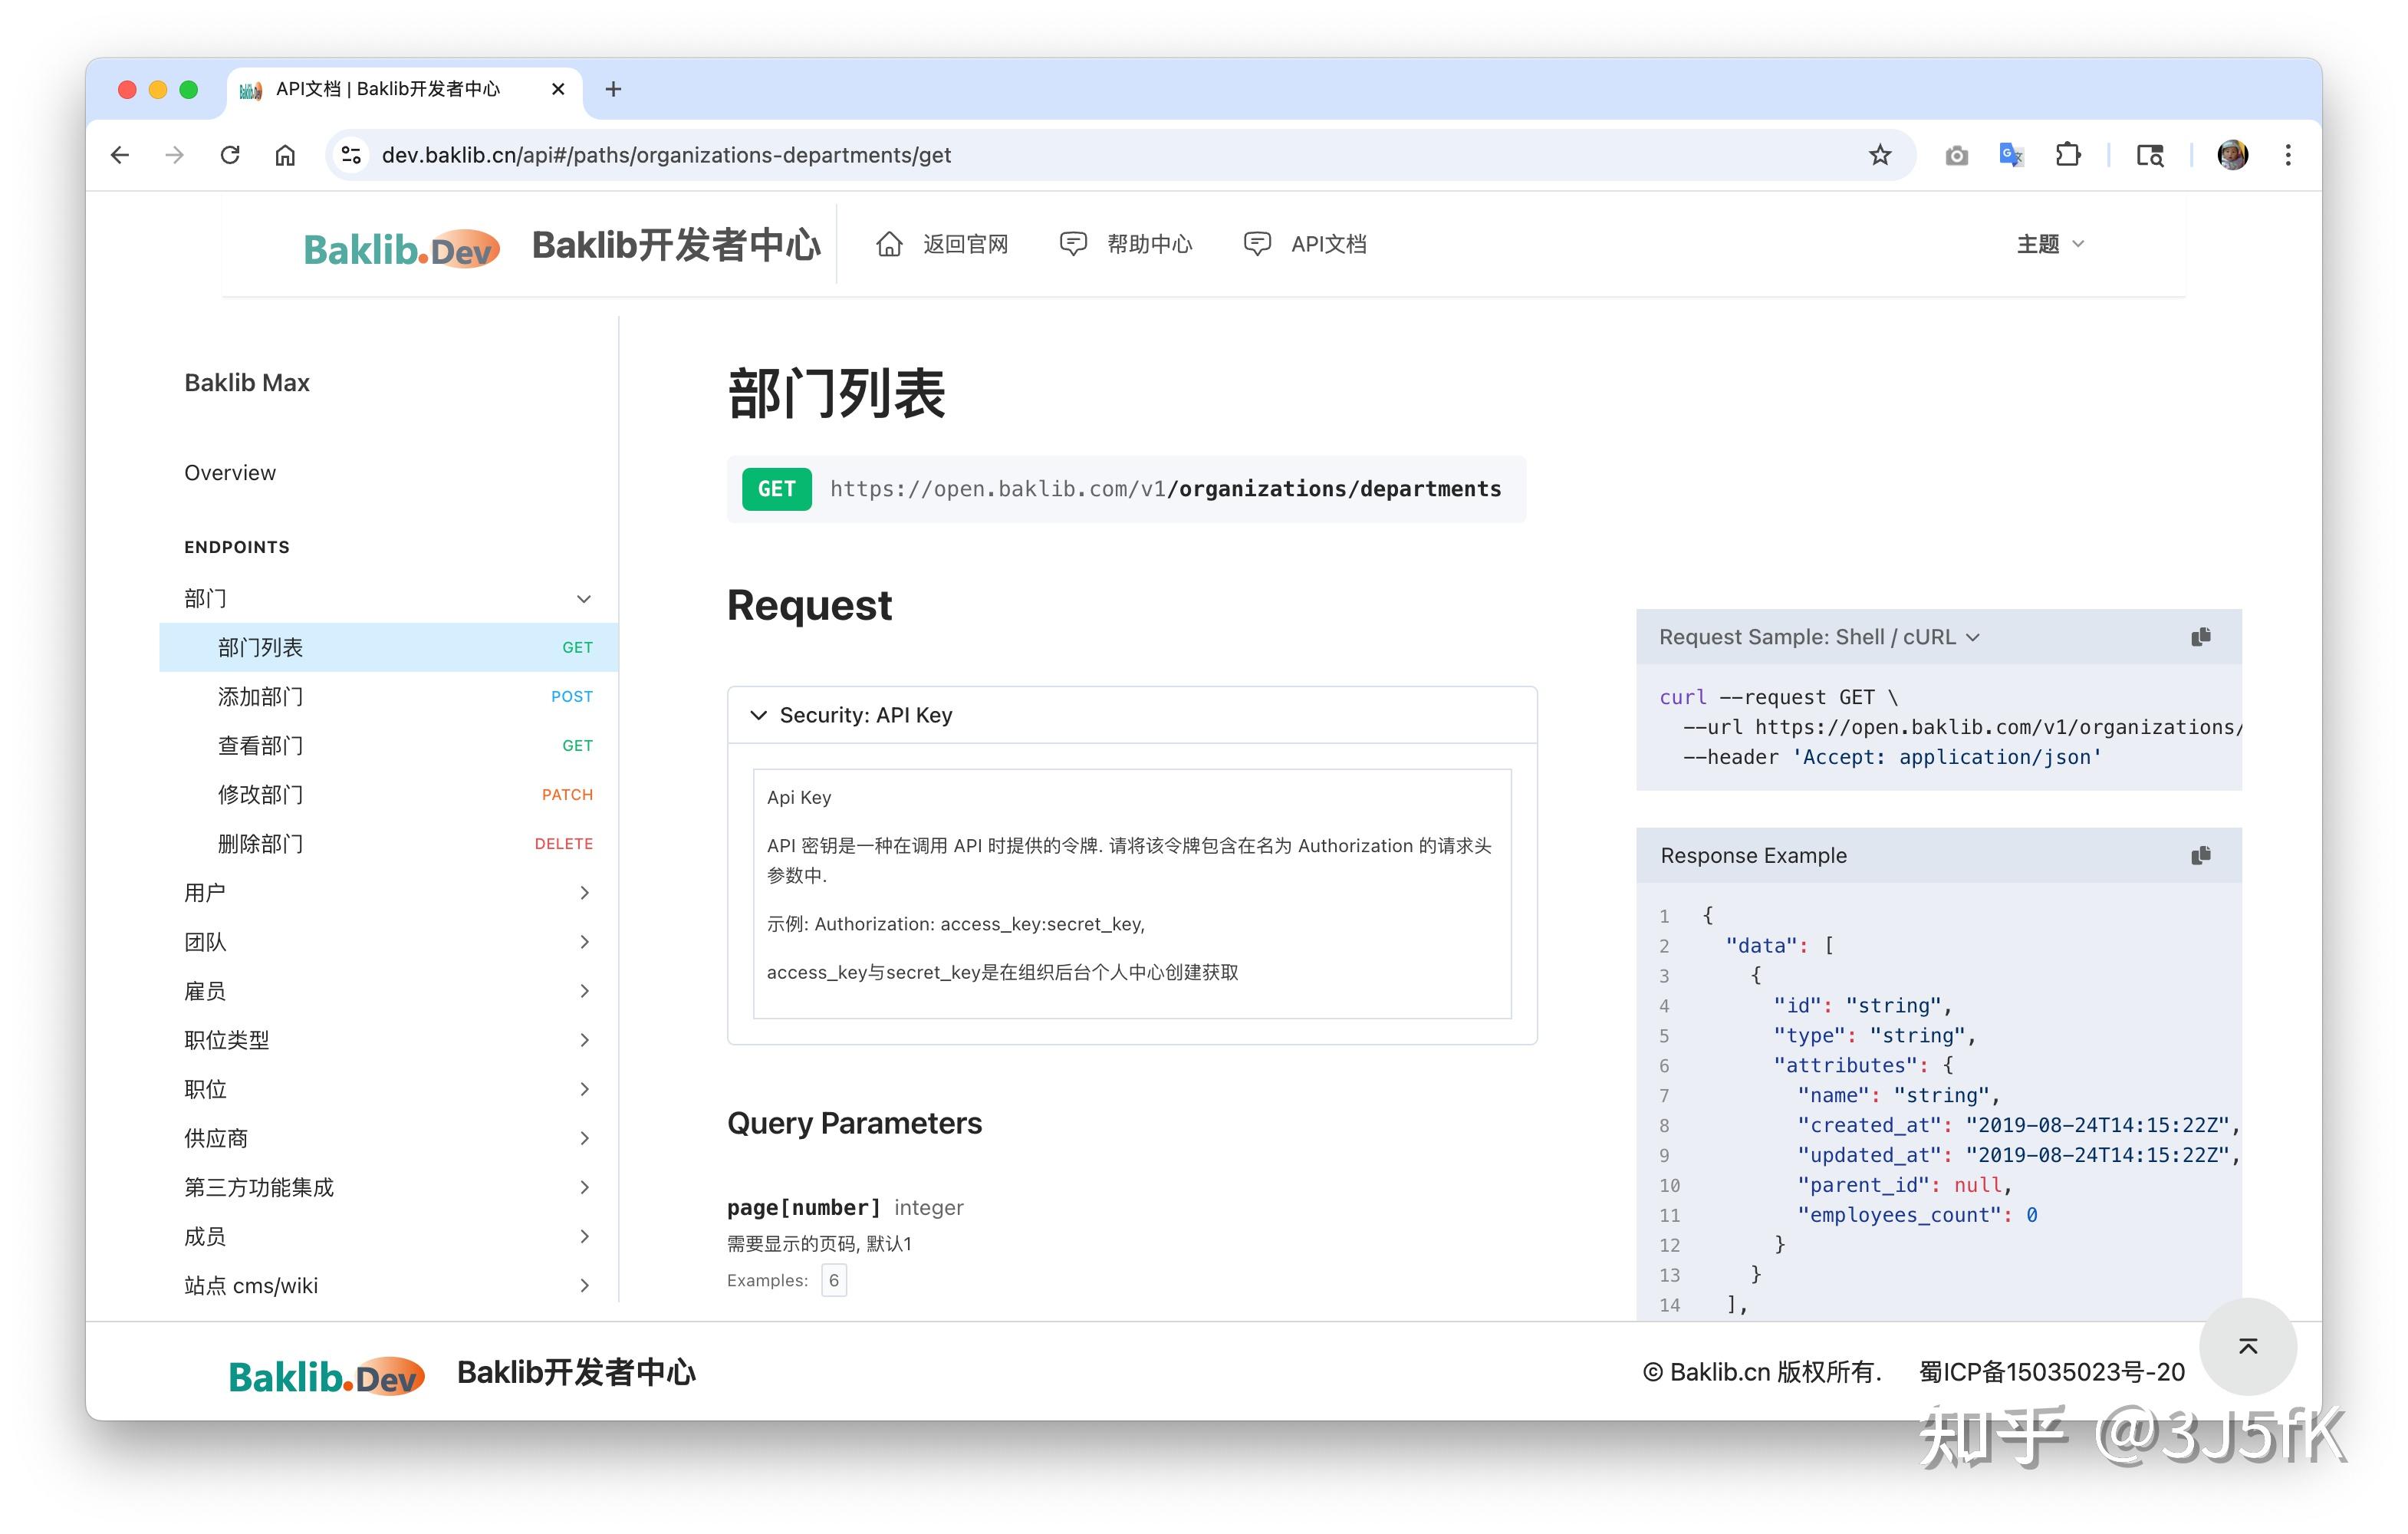
Task: Open the 查看部门 GET endpoint
Action: click(x=388, y=745)
